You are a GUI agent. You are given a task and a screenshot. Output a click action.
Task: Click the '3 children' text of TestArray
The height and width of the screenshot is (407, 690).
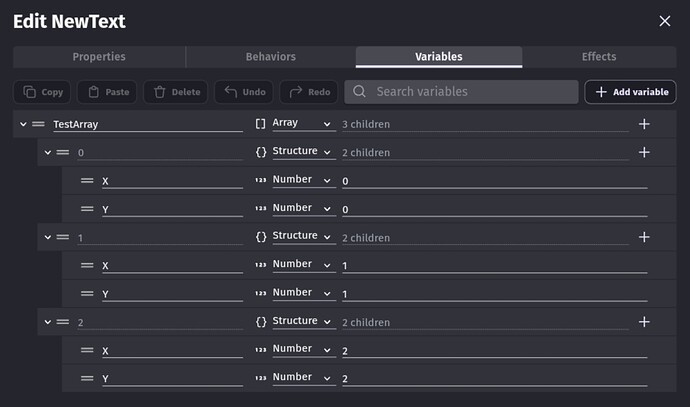pyautogui.click(x=366, y=125)
